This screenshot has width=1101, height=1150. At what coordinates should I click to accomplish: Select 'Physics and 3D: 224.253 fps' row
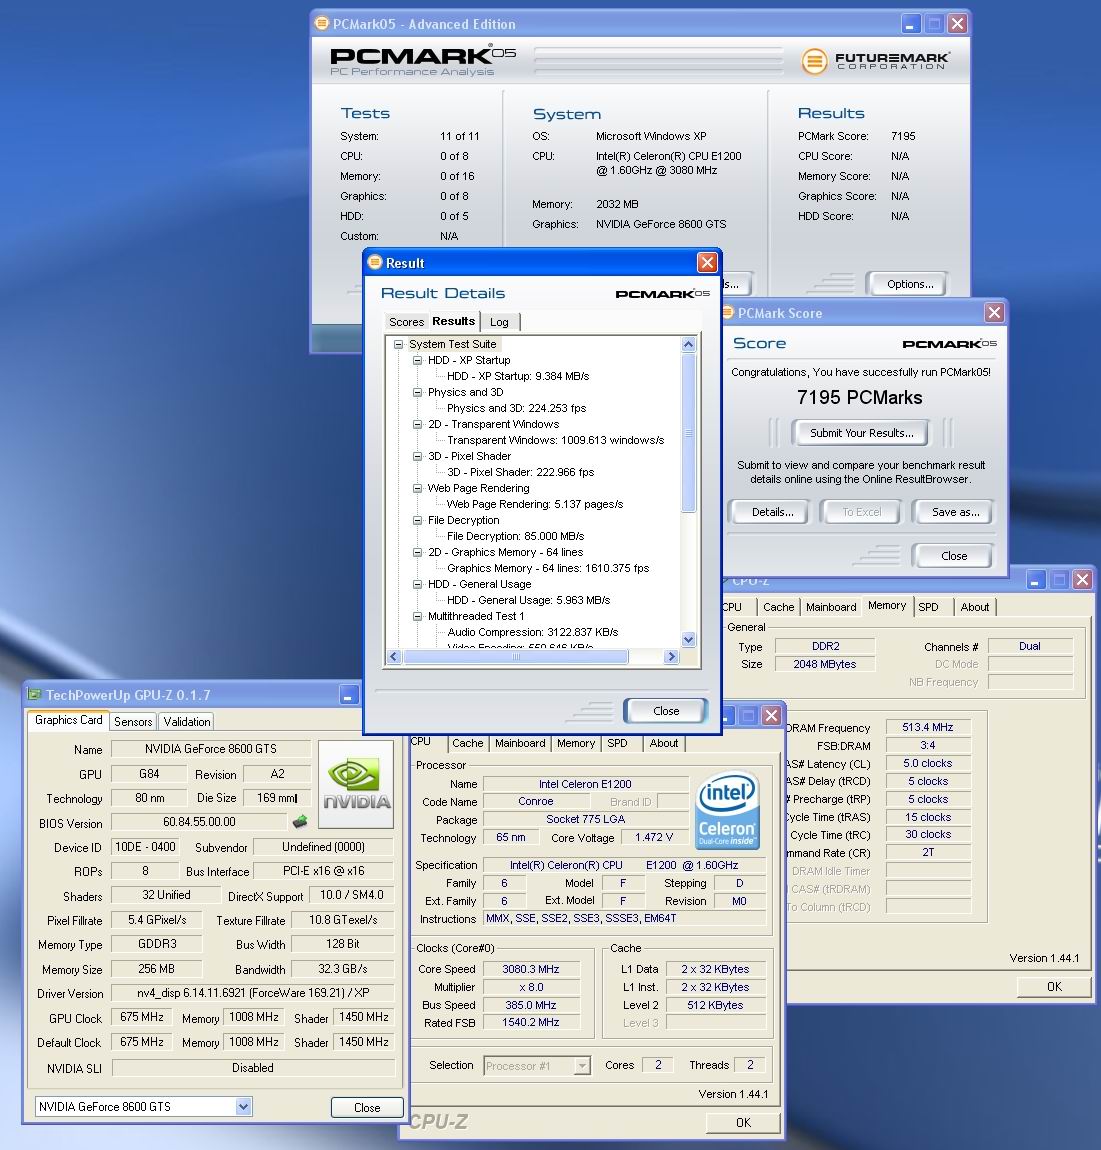coord(516,409)
